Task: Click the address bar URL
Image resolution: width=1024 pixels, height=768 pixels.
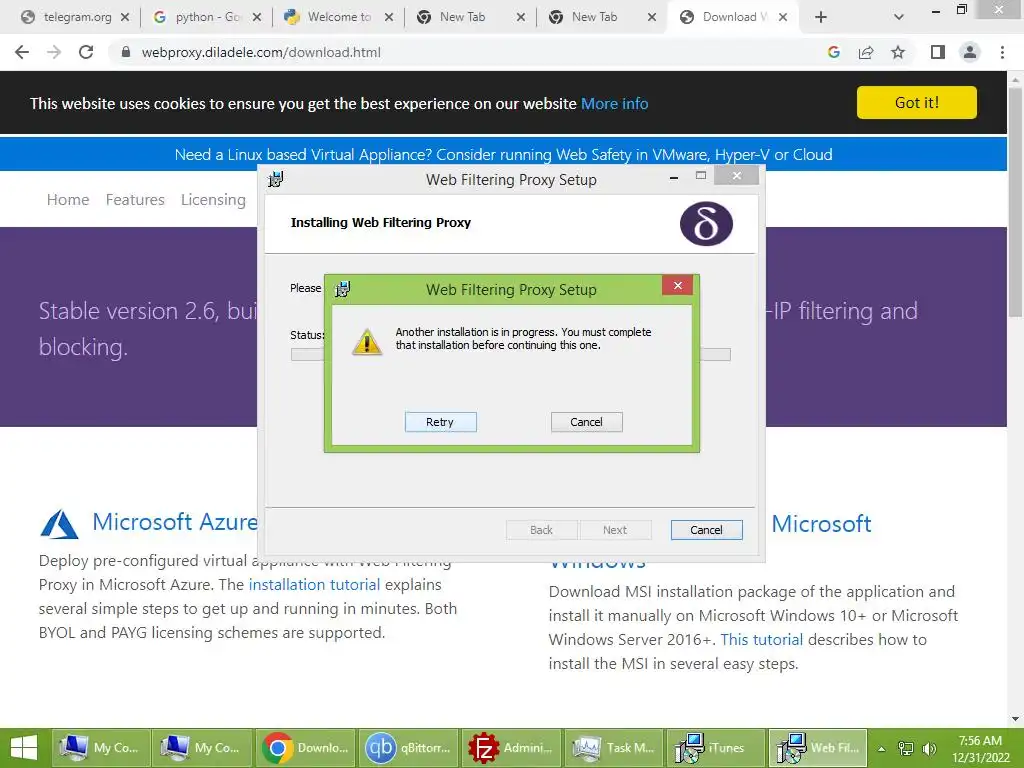Action: pos(261,52)
